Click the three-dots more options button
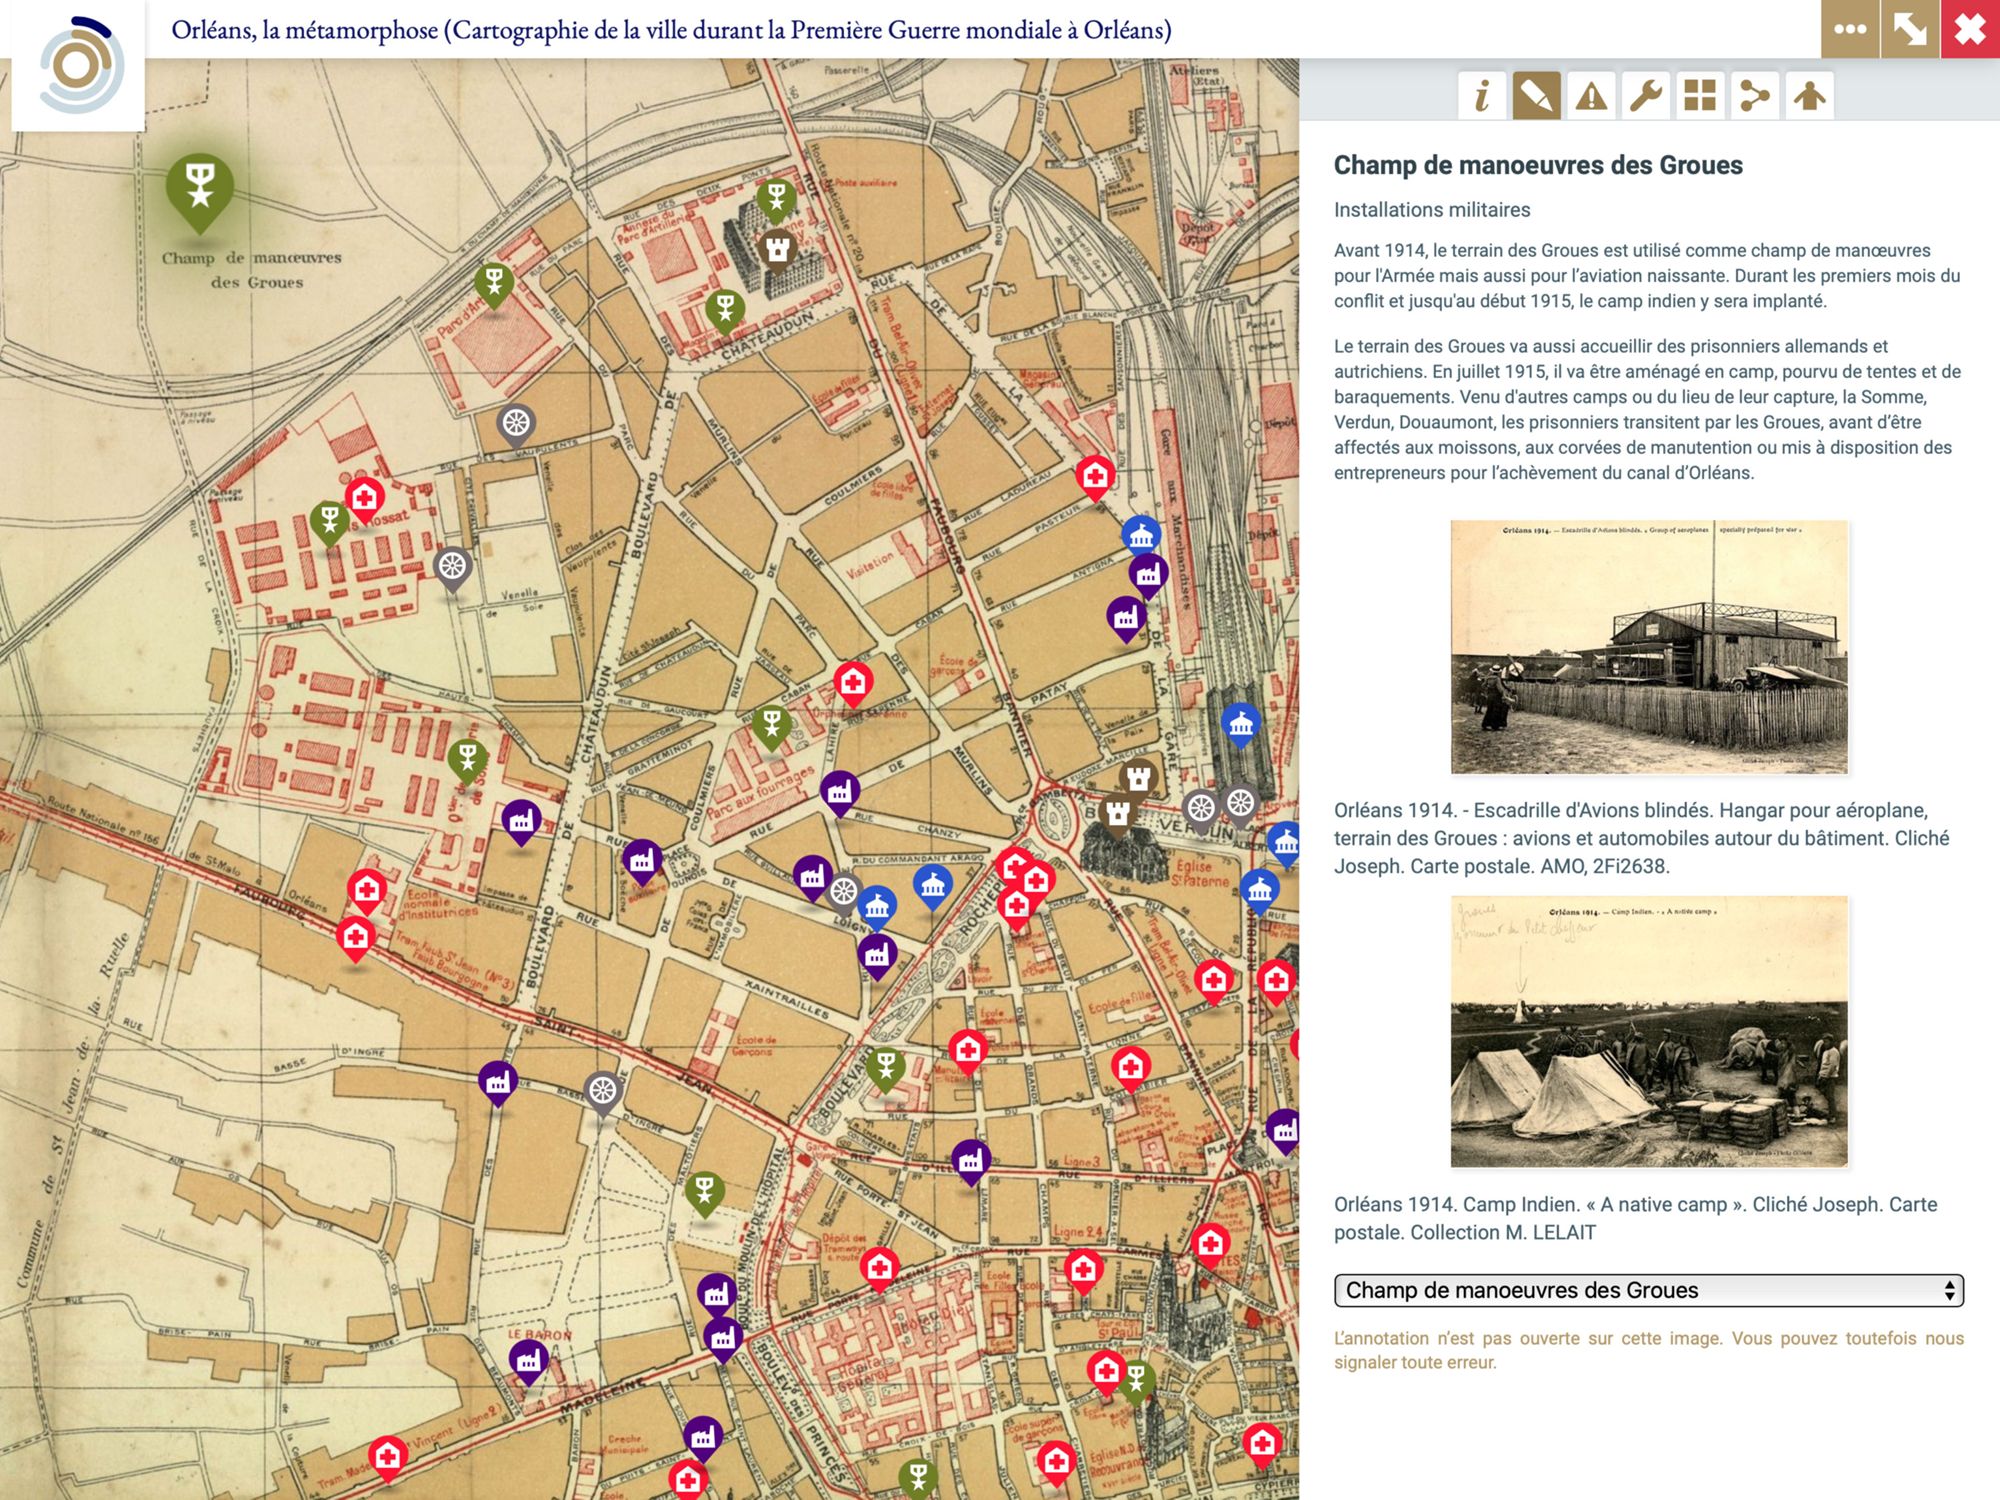The image size is (2000, 1500). click(x=1849, y=29)
